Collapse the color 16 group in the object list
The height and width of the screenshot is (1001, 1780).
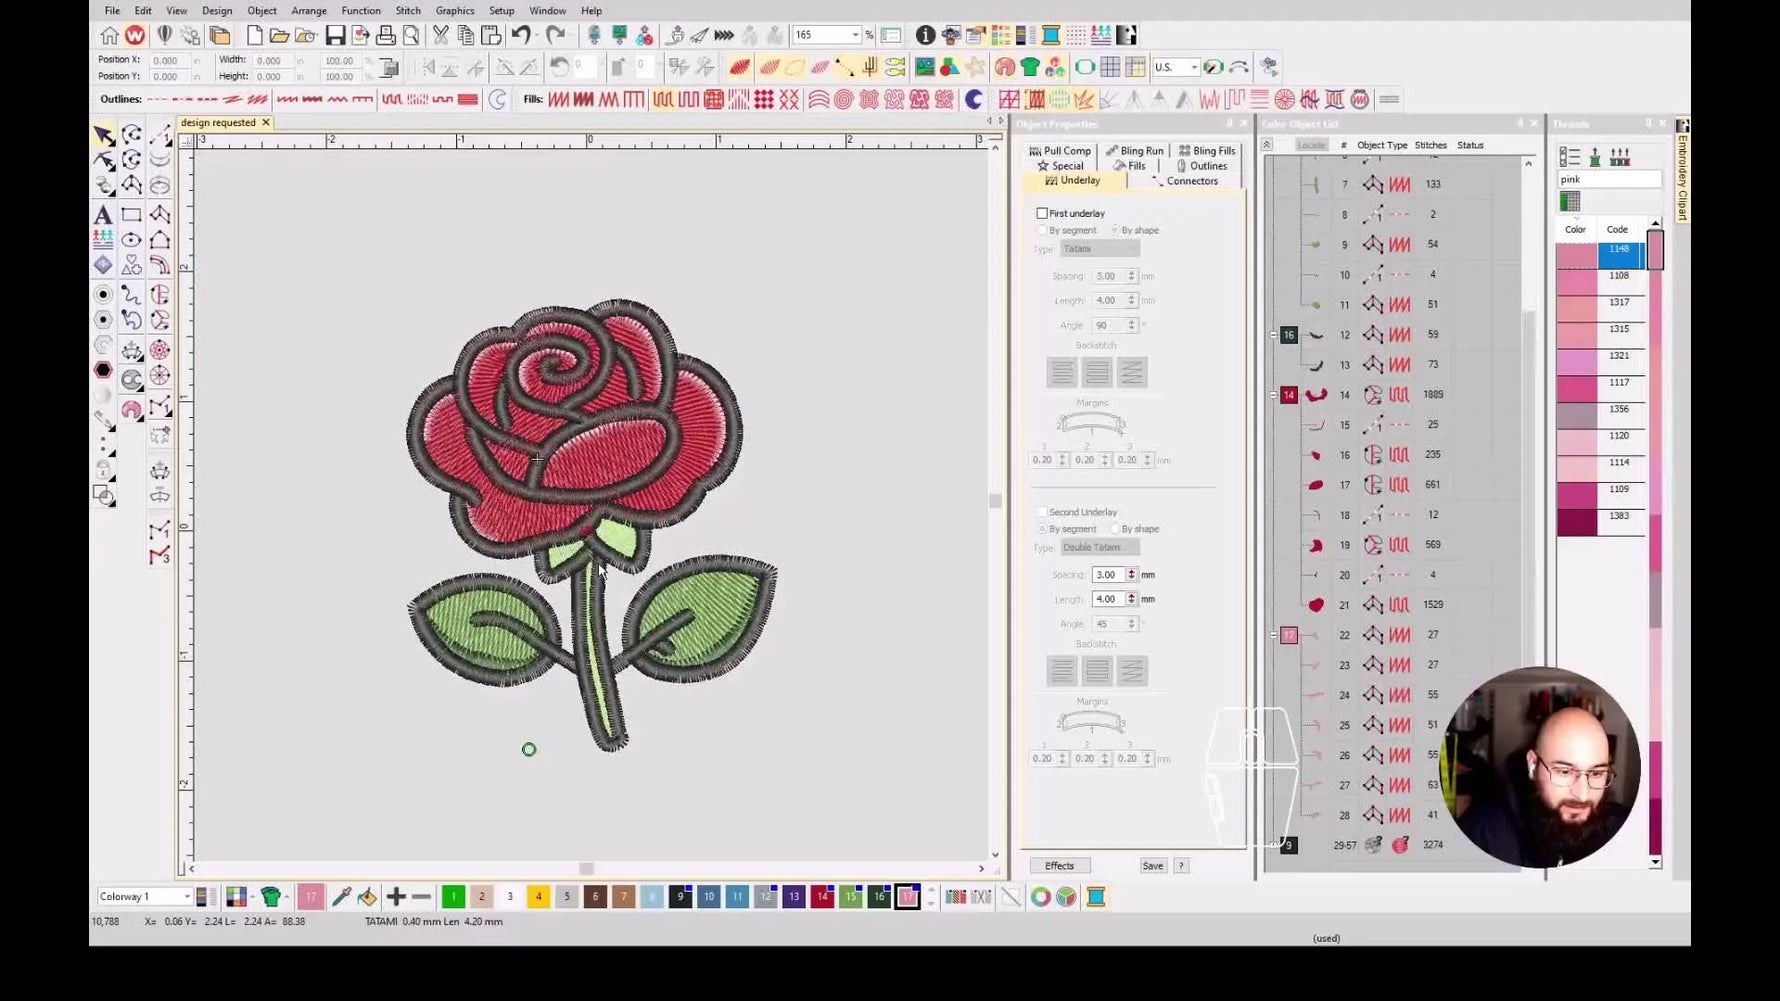click(1273, 335)
